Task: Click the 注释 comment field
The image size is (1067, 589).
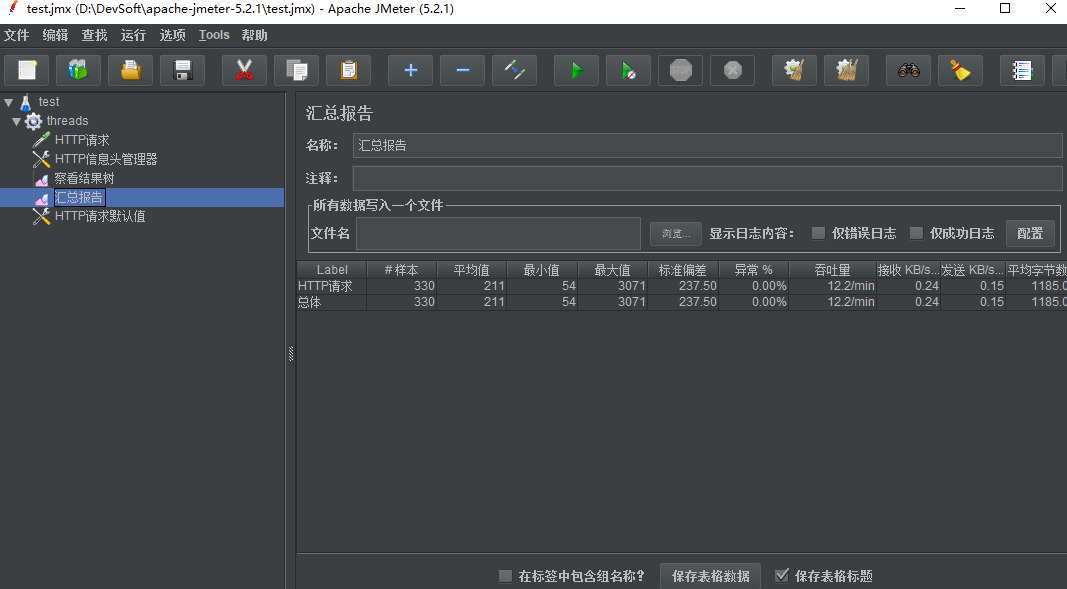Action: tap(708, 178)
